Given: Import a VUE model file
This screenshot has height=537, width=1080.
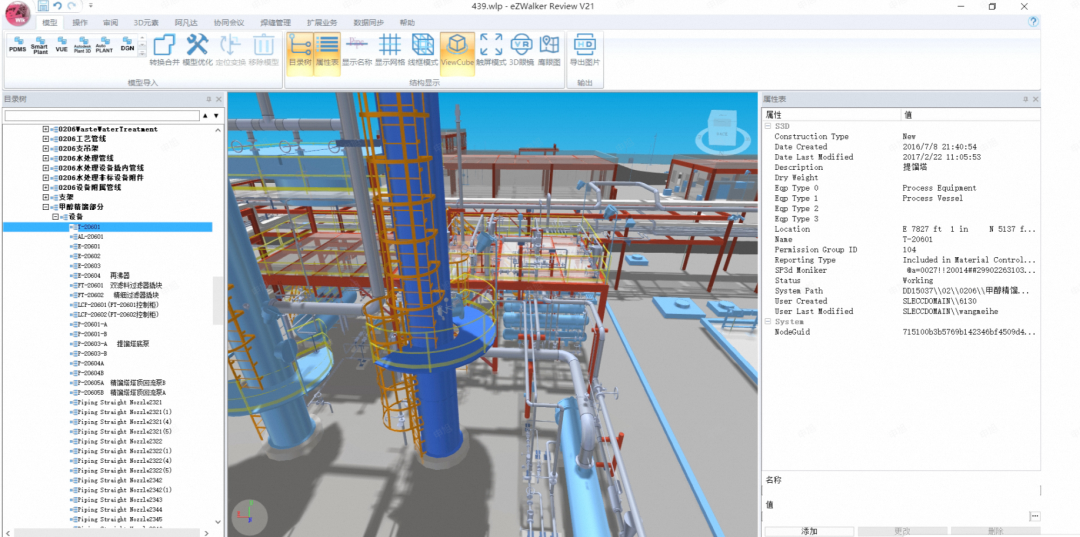Looking at the screenshot, I should [61, 45].
